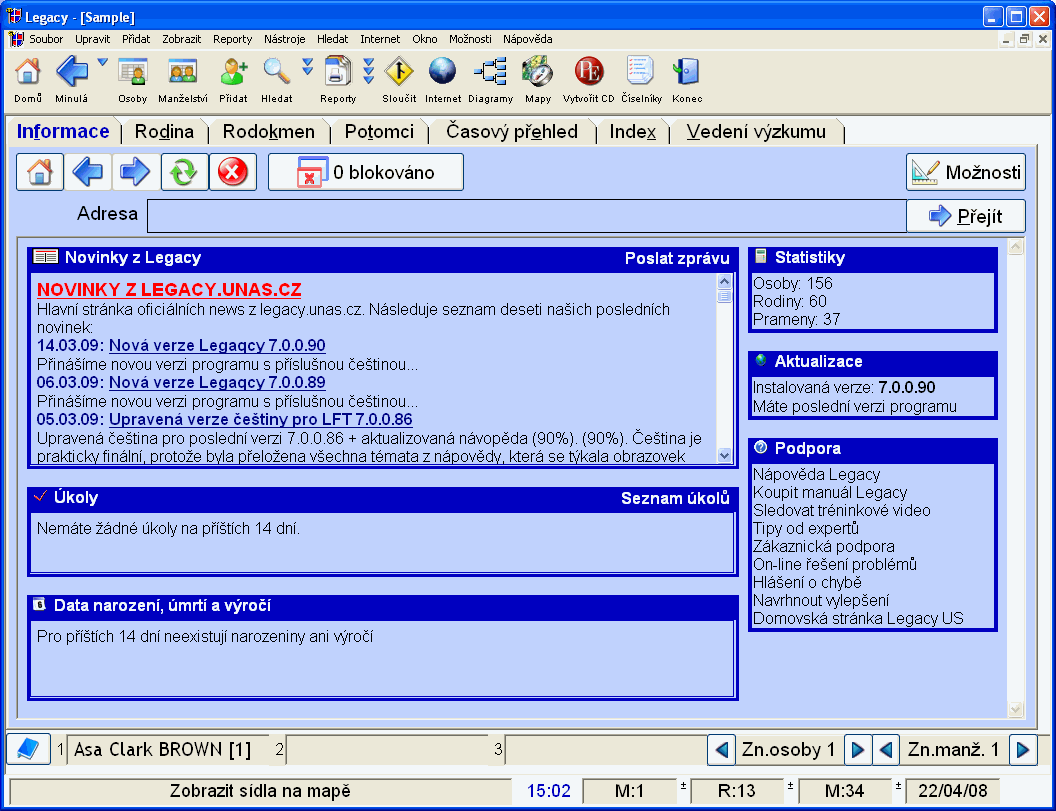Image resolution: width=1056 pixels, height=811 pixels.
Task: Open Mapy from the toolbar
Action: click(x=538, y=72)
